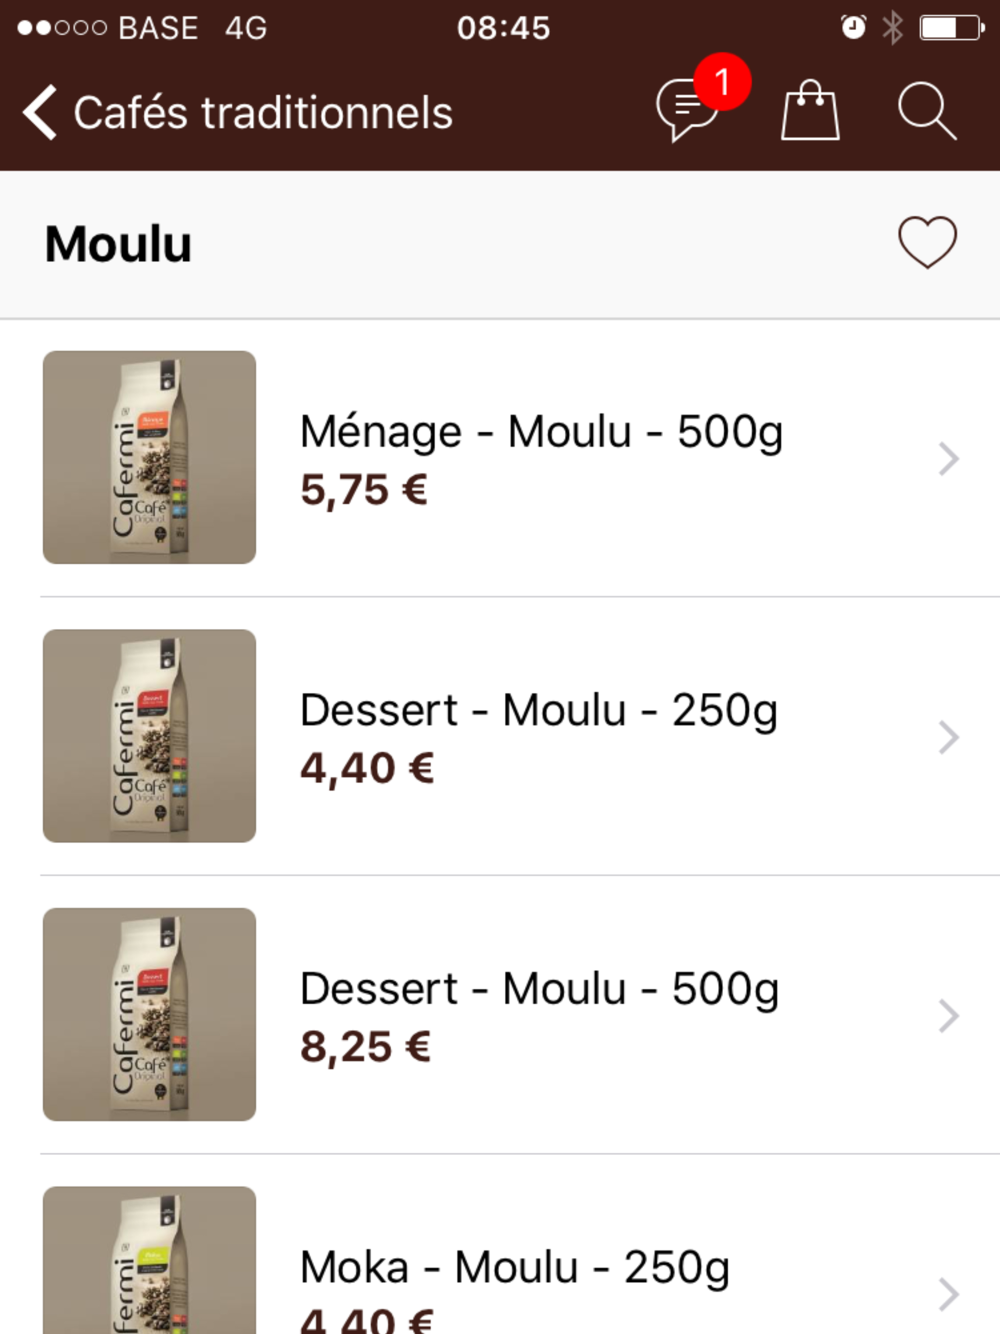The image size is (1000, 1334).
Task: Select Ménage - Moulu - 500g product title
Action: point(541,432)
